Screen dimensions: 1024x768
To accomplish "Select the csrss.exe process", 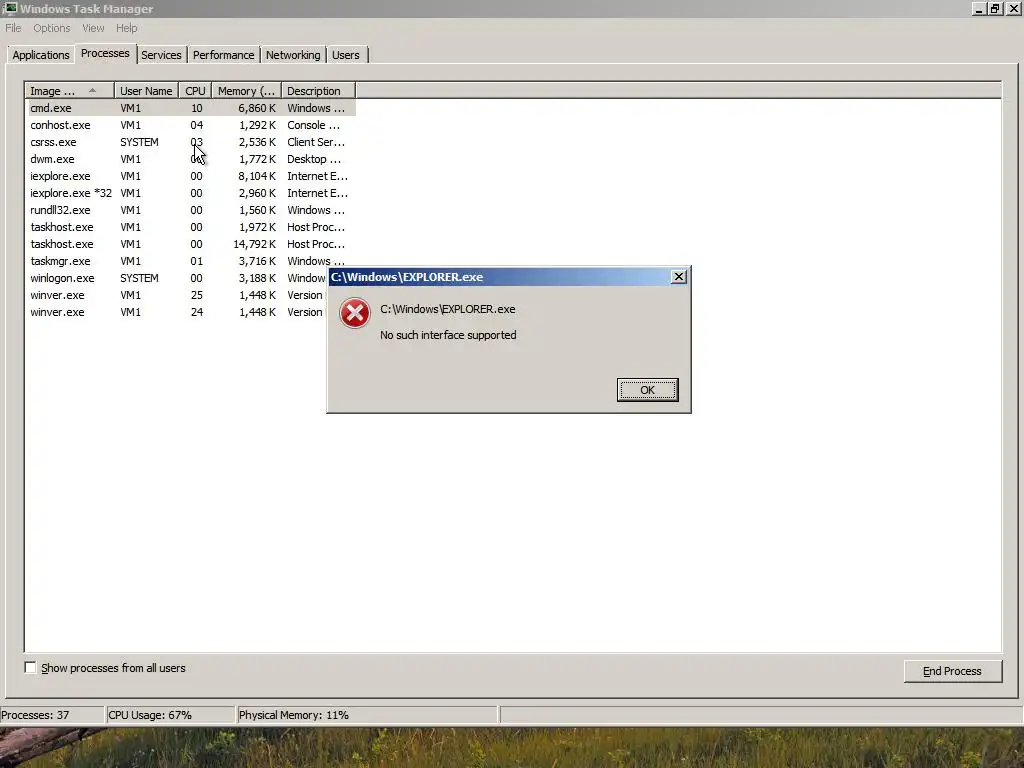I will tap(191, 142).
